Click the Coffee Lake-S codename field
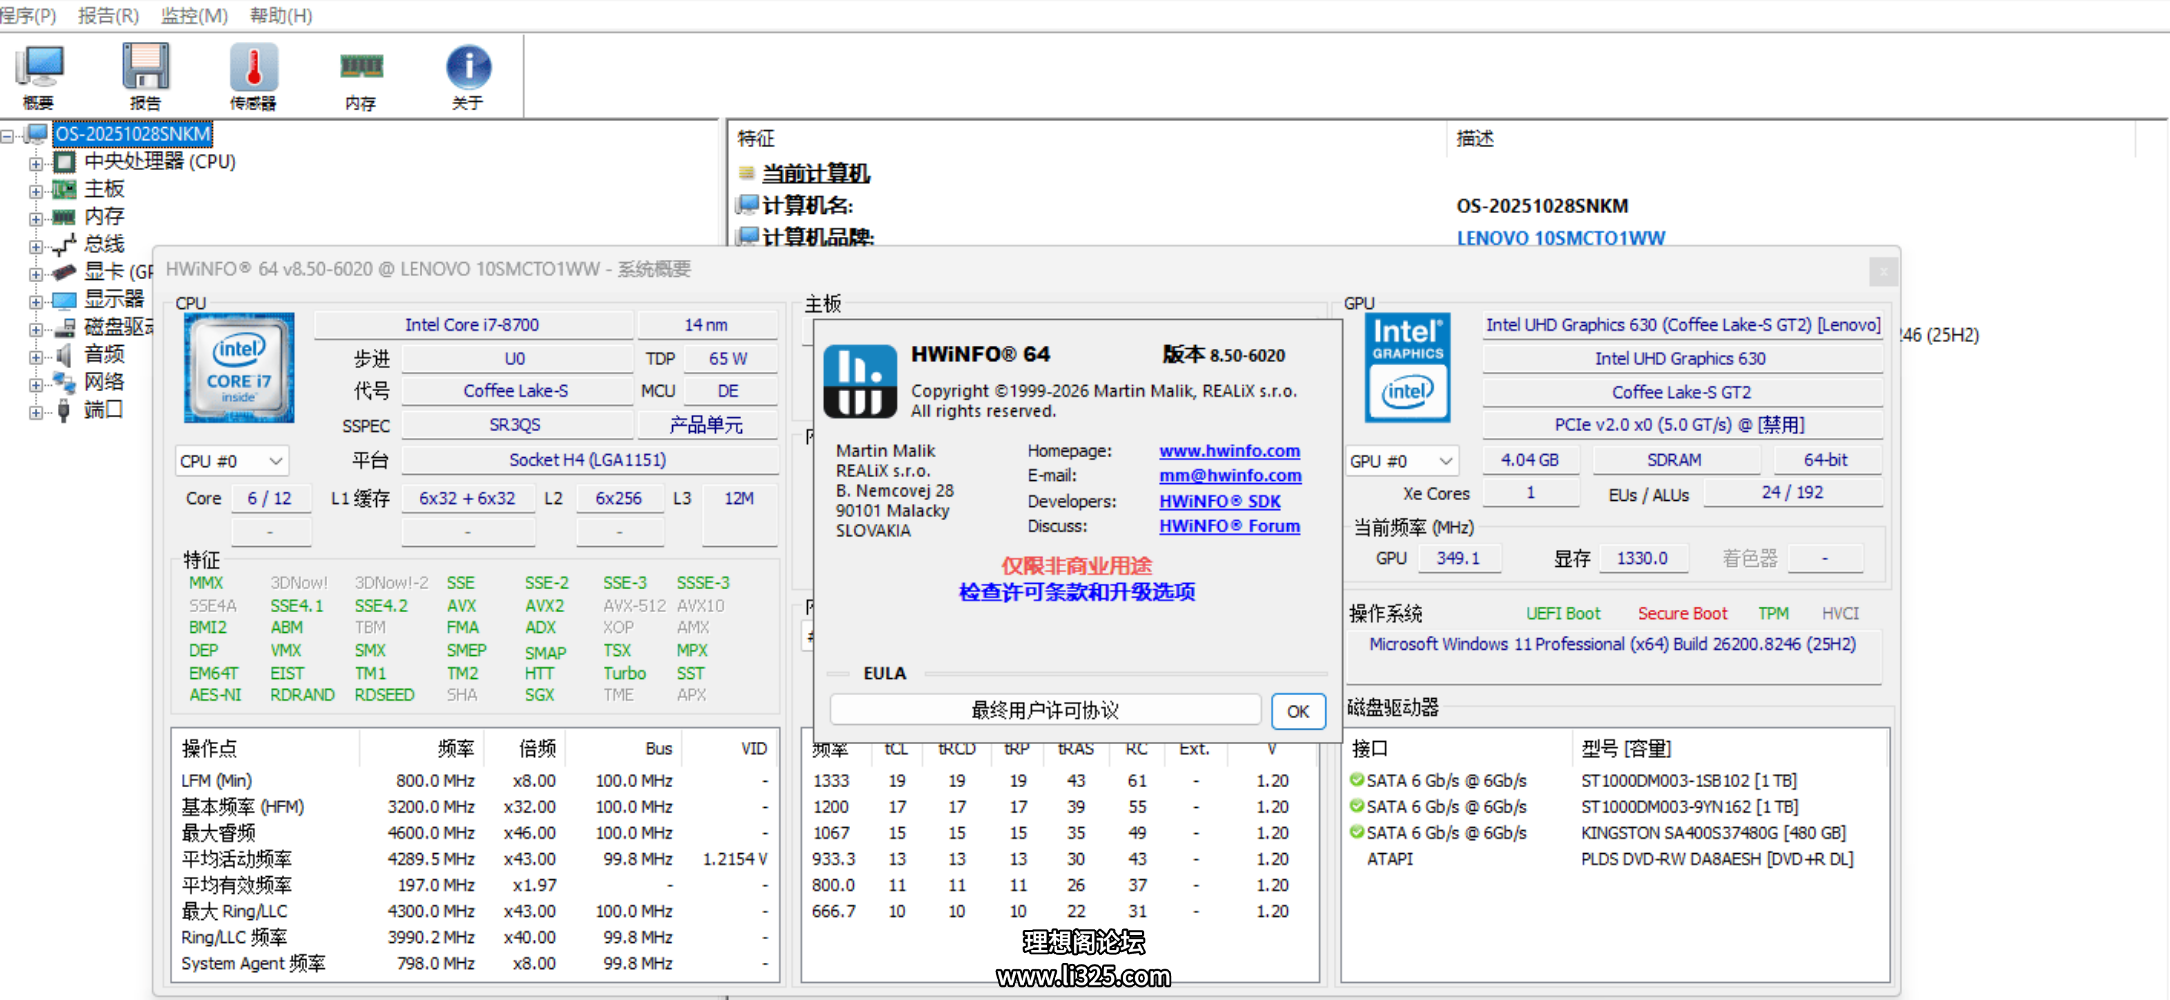2170x1000 pixels. coord(515,391)
